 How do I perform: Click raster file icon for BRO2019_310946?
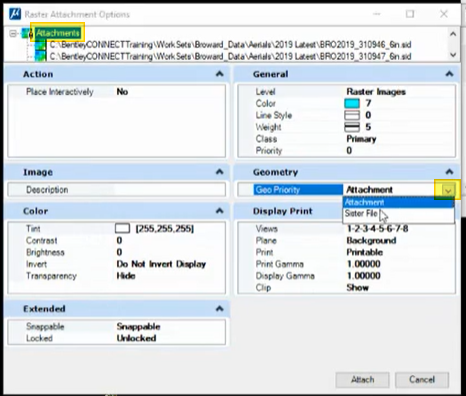[x=41, y=45]
